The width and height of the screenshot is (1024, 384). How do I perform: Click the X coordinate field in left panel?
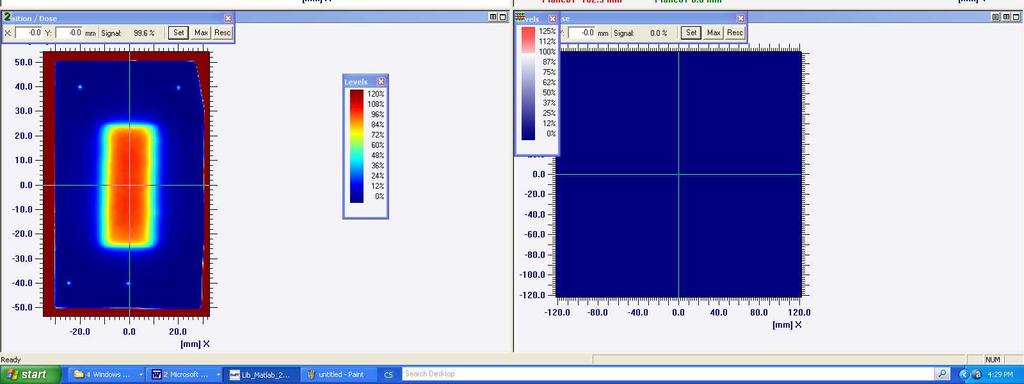[29, 33]
